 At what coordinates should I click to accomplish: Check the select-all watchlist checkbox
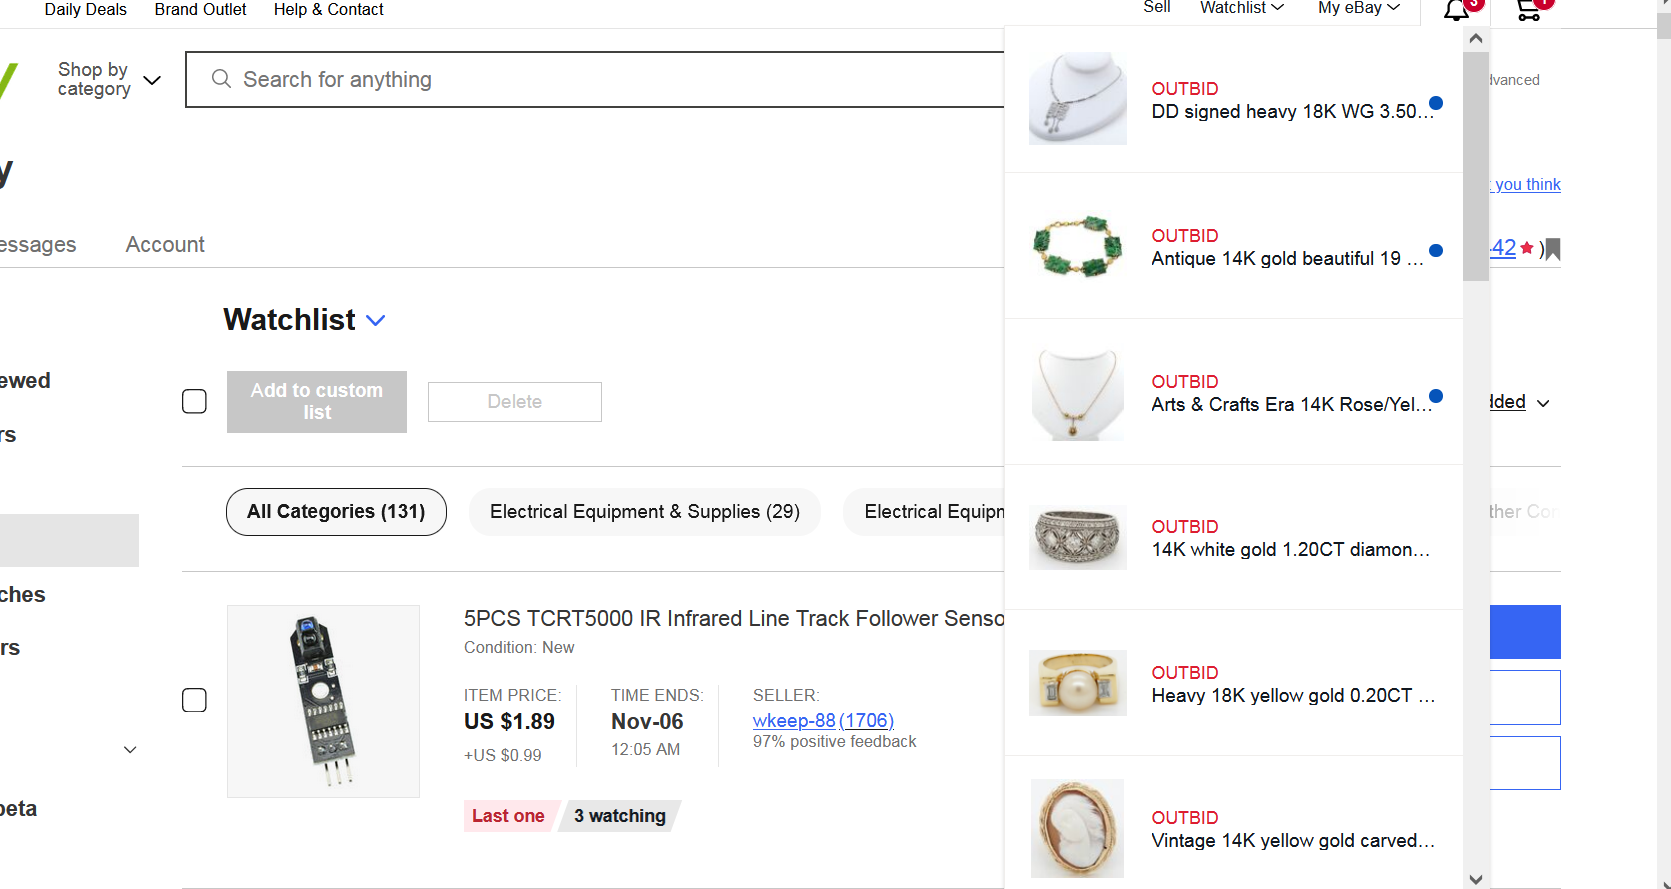[x=194, y=402]
